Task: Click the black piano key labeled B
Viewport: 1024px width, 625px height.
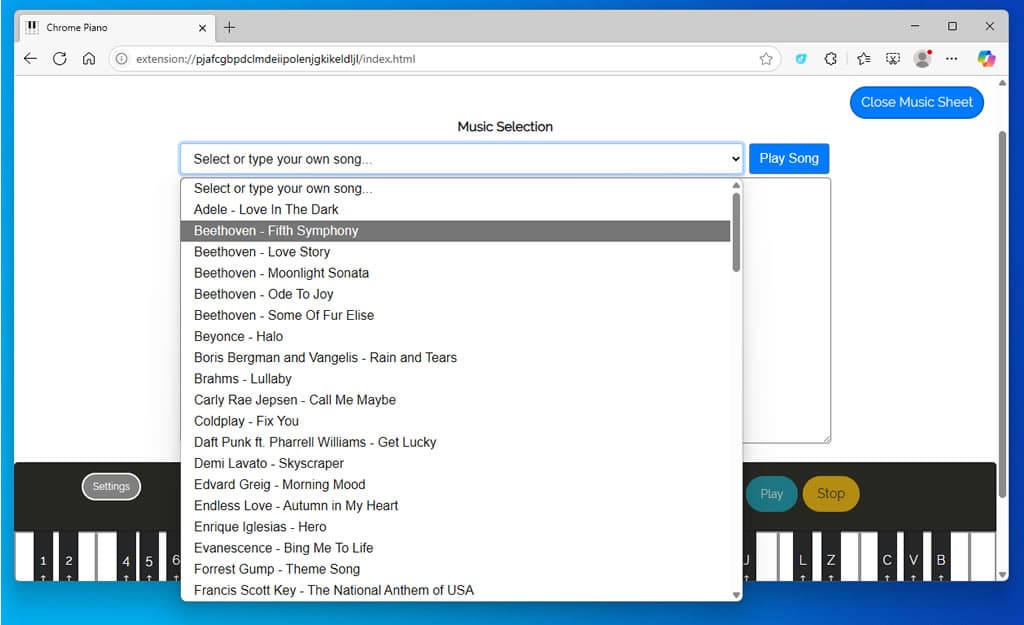Action: pos(941,556)
